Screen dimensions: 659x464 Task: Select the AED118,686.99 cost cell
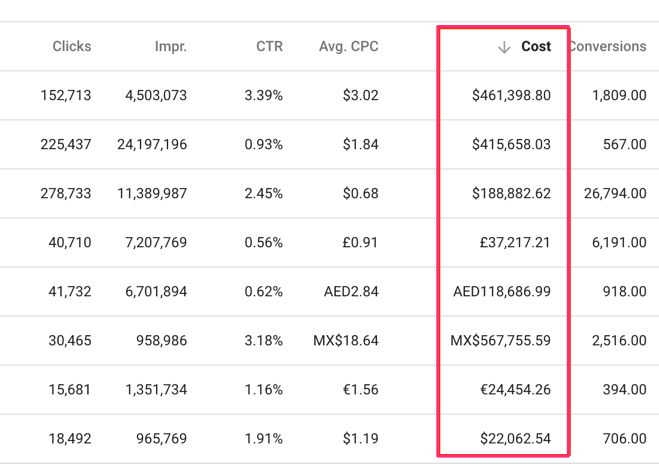[x=502, y=292]
